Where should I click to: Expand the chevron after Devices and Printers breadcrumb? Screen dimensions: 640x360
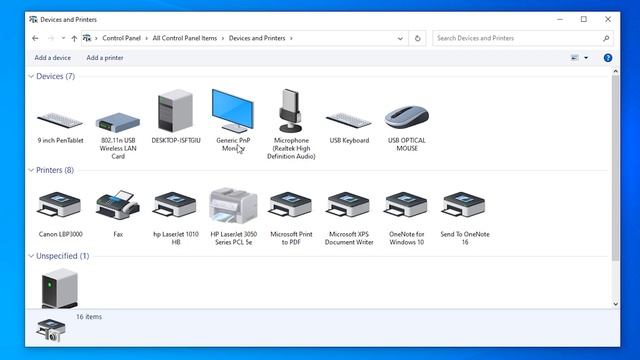click(291, 38)
